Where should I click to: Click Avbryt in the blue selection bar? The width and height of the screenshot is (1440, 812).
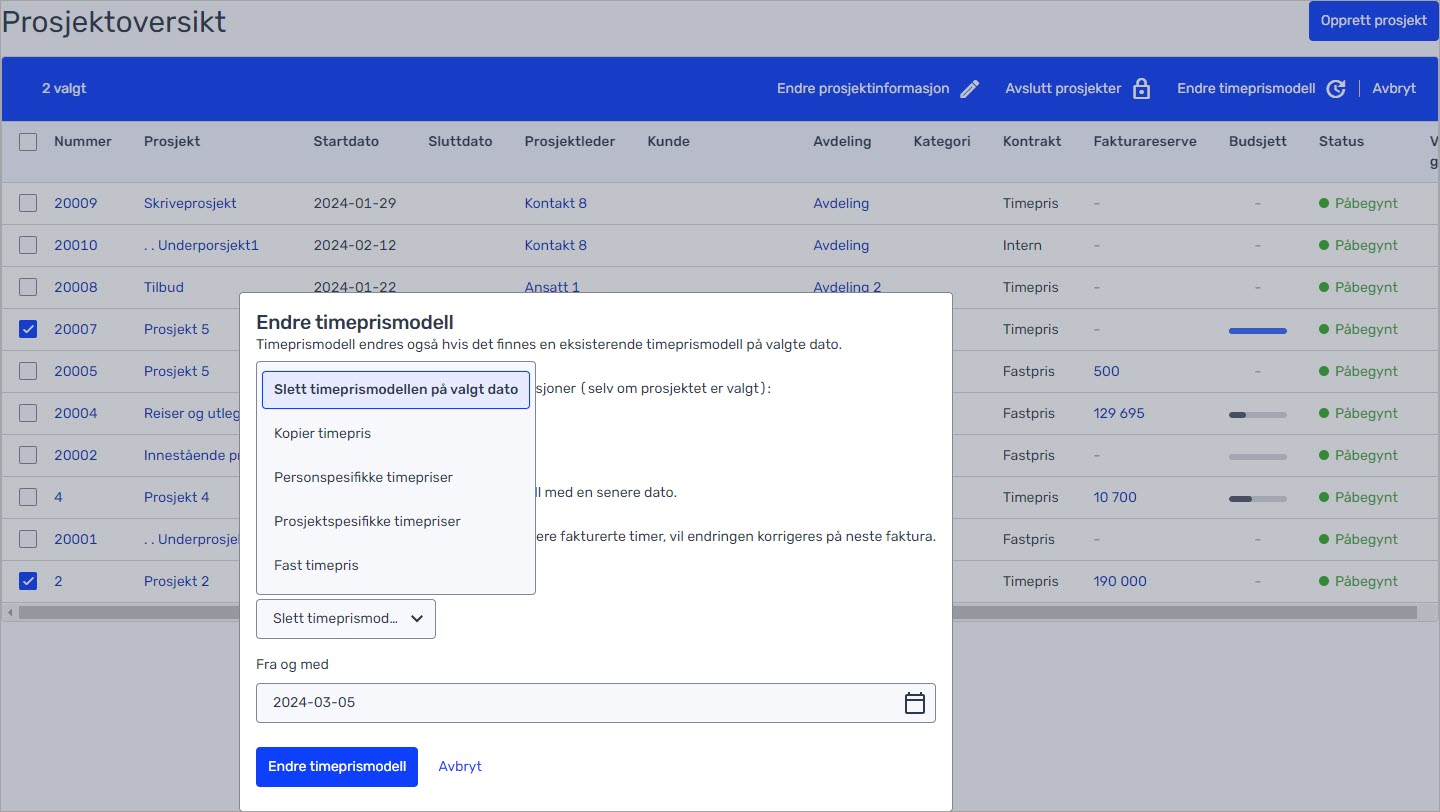coord(1394,88)
